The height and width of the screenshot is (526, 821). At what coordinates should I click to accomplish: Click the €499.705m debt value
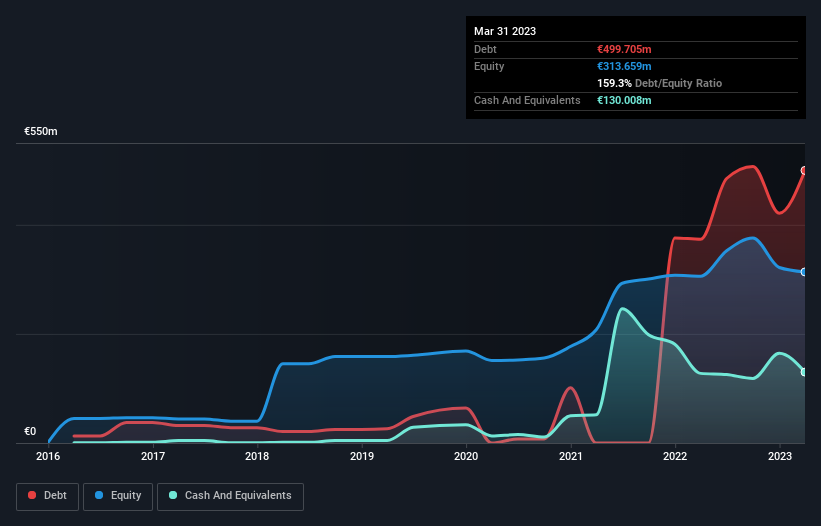[624, 49]
